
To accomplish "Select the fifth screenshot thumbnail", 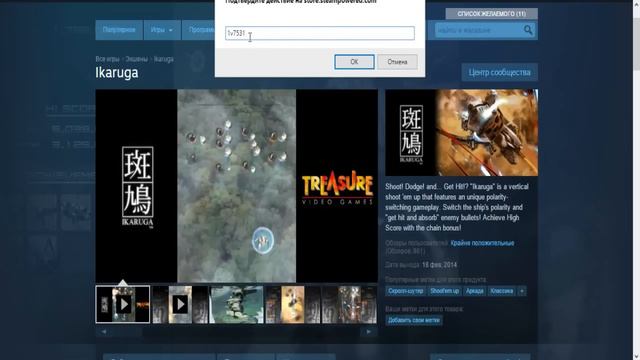I will (x=349, y=304).
